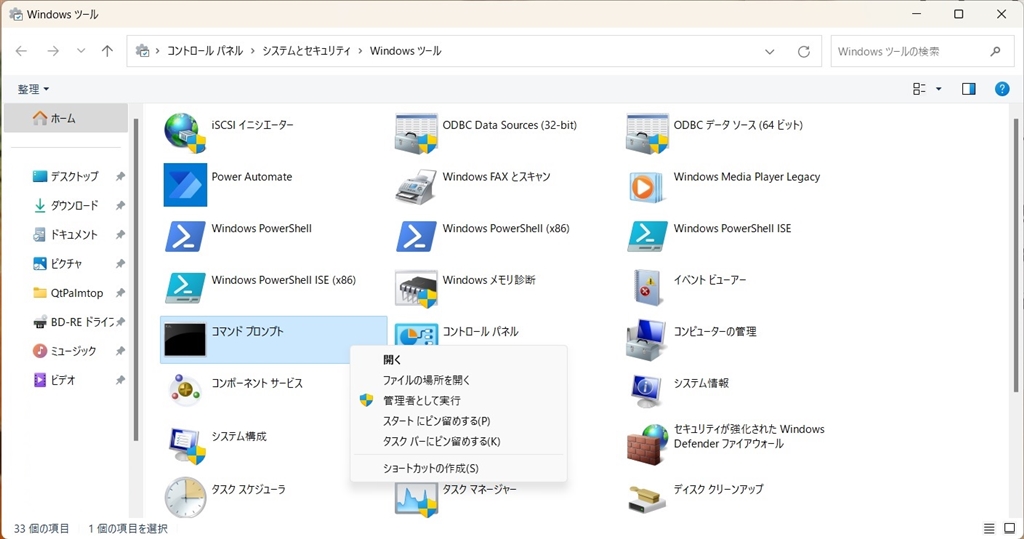Screen dimensions: 1024x539
Task: Select the タスク マネージャー icon
Action: pos(416,500)
